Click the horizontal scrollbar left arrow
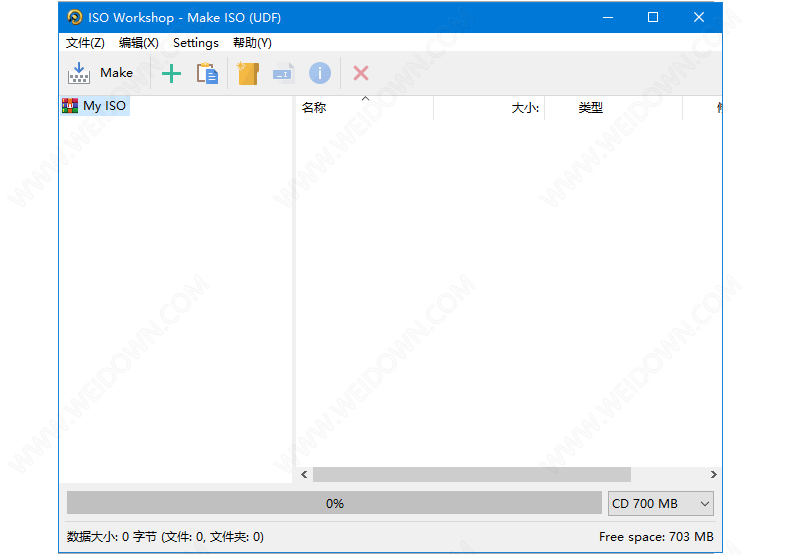The image size is (790, 555). tap(304, 474)
